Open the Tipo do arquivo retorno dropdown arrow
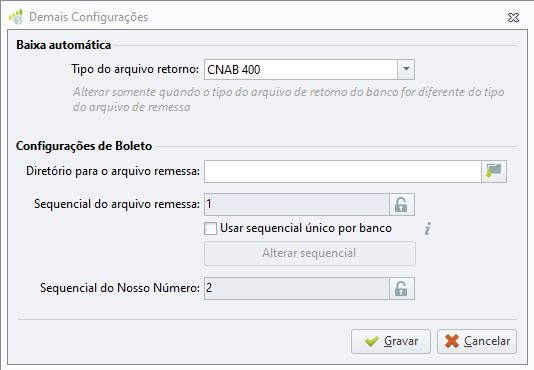 coord(406,70)
